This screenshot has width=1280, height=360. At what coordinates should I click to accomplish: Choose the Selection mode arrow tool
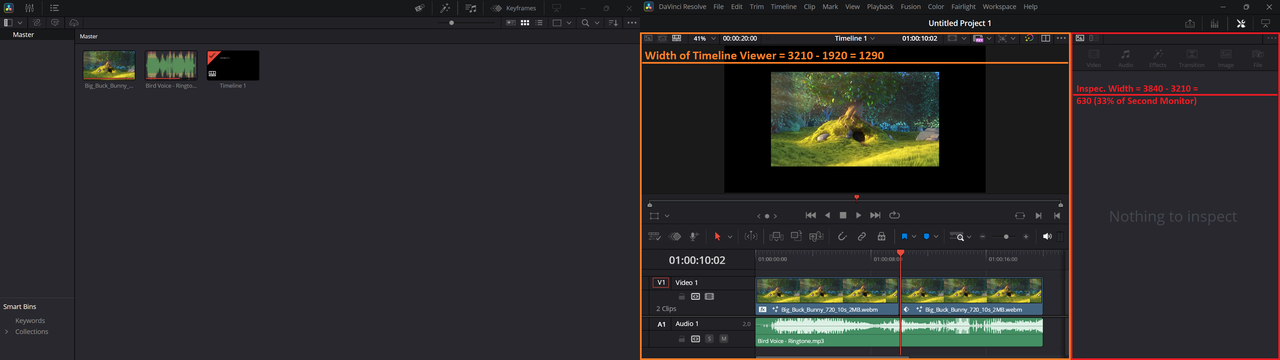point(717,236)
